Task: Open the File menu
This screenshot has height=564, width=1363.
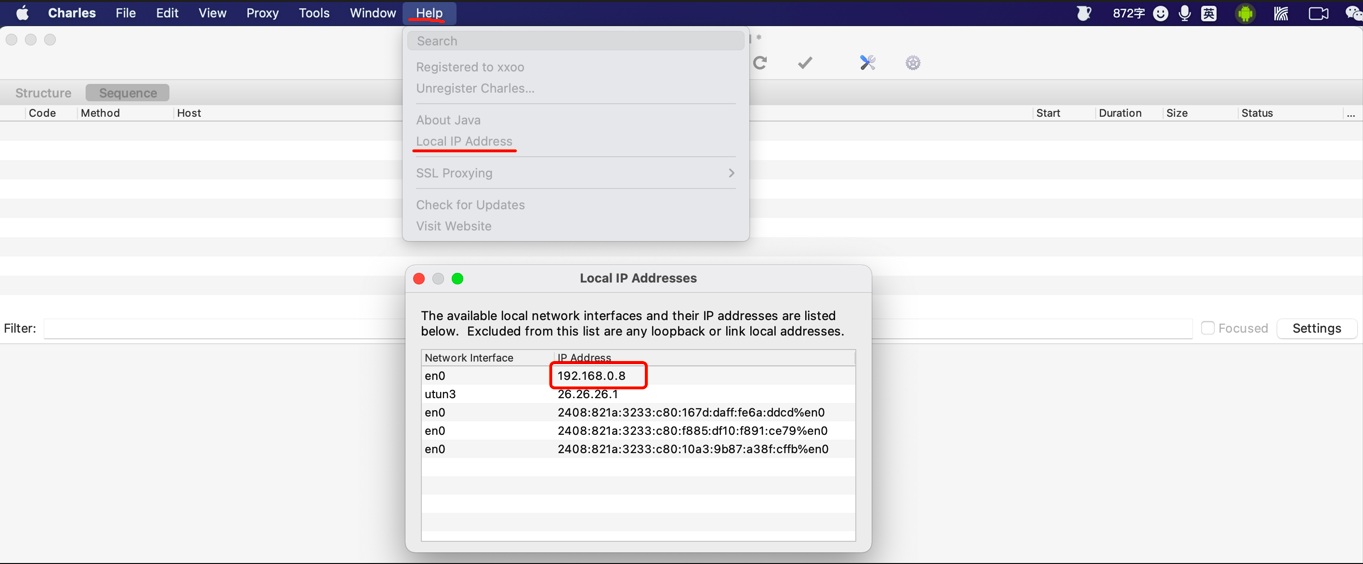Action: point(126,13)
